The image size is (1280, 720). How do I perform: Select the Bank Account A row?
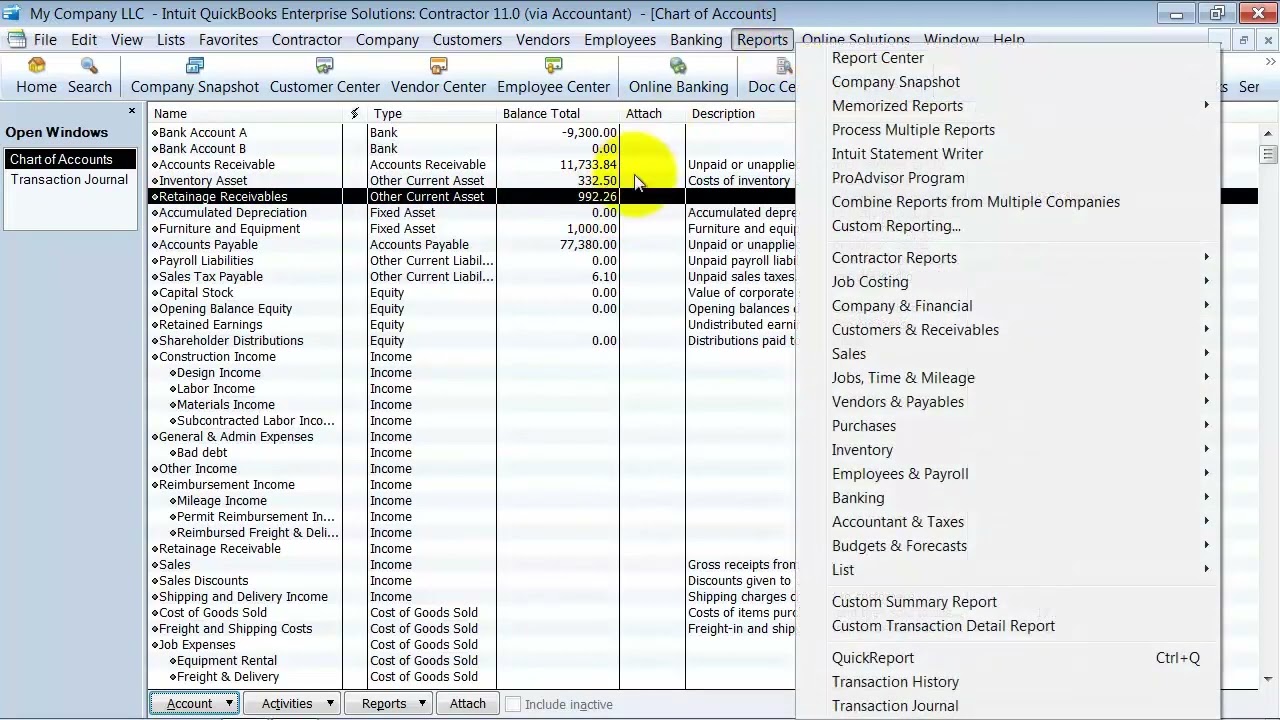coord(472,132)
